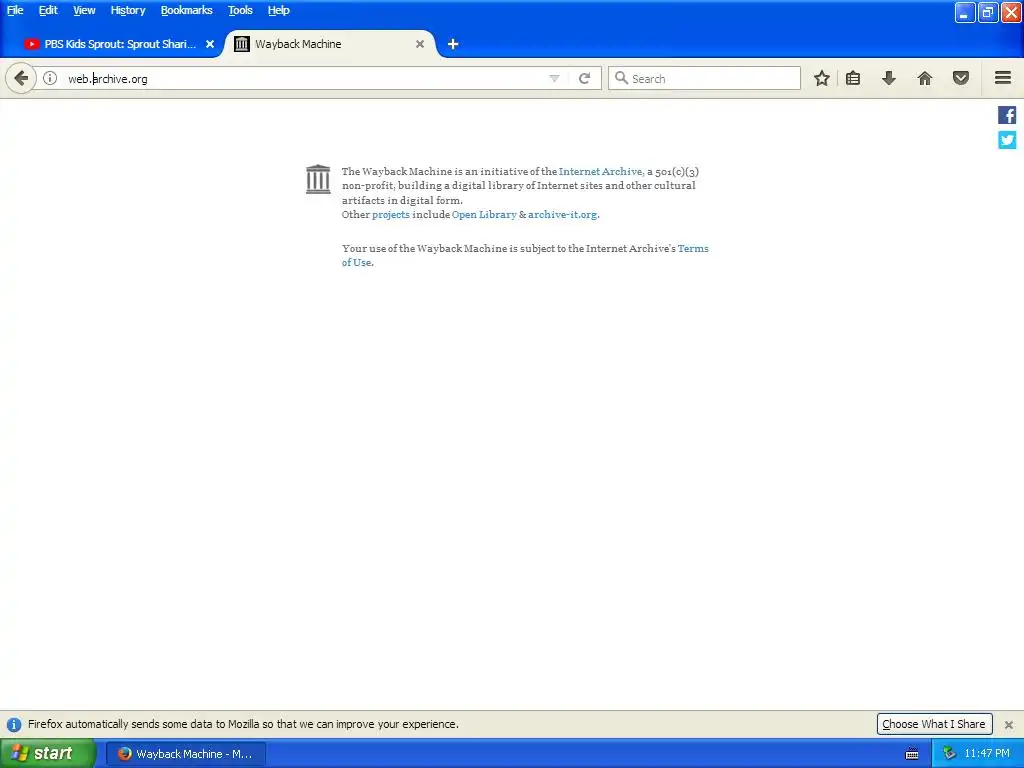Minimize the Firefox window
Image resolution: width=1024 pixels, height=768 pixels.
coord(965,12)
